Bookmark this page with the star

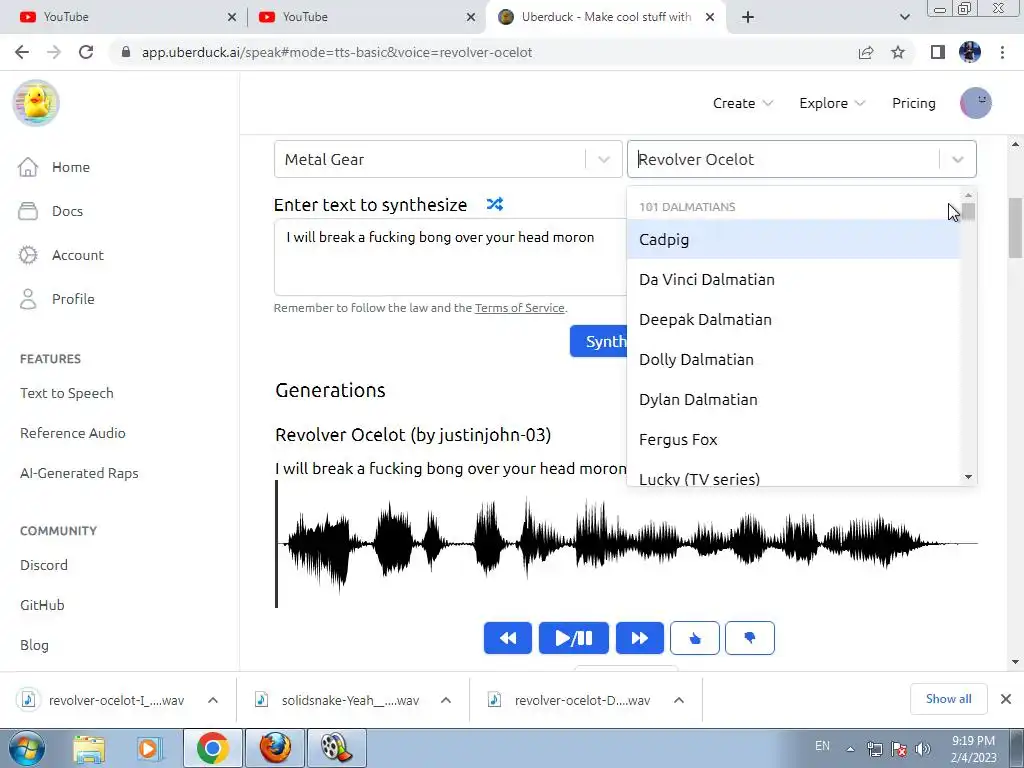tap(898, 52)
